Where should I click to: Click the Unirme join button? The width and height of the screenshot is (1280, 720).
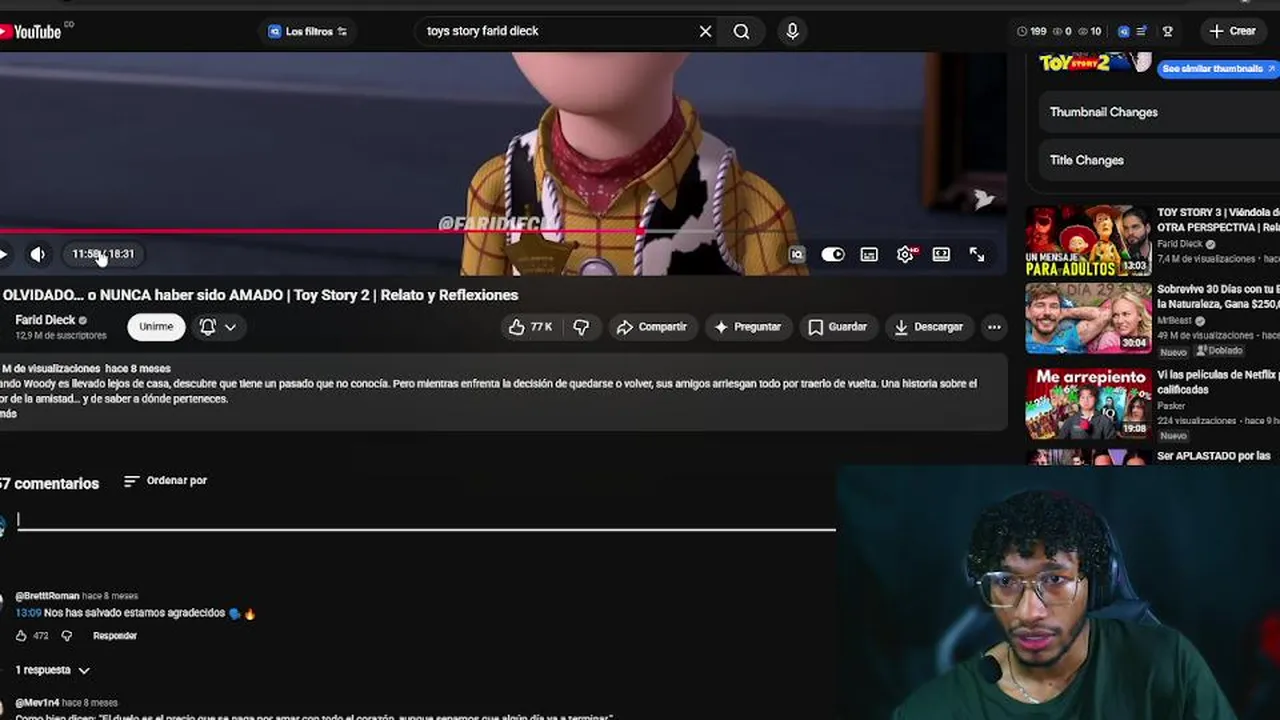coord(156,327)
